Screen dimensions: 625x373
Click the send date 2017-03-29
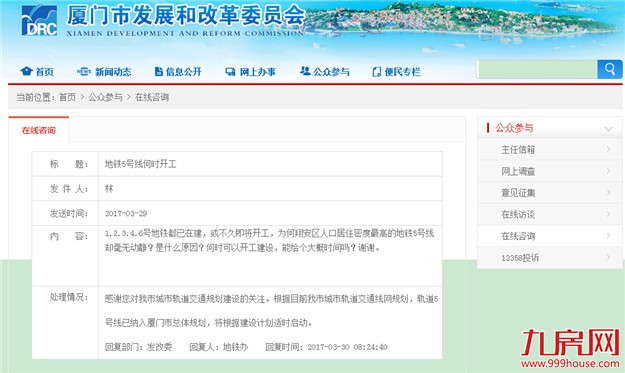coord(126,213)
